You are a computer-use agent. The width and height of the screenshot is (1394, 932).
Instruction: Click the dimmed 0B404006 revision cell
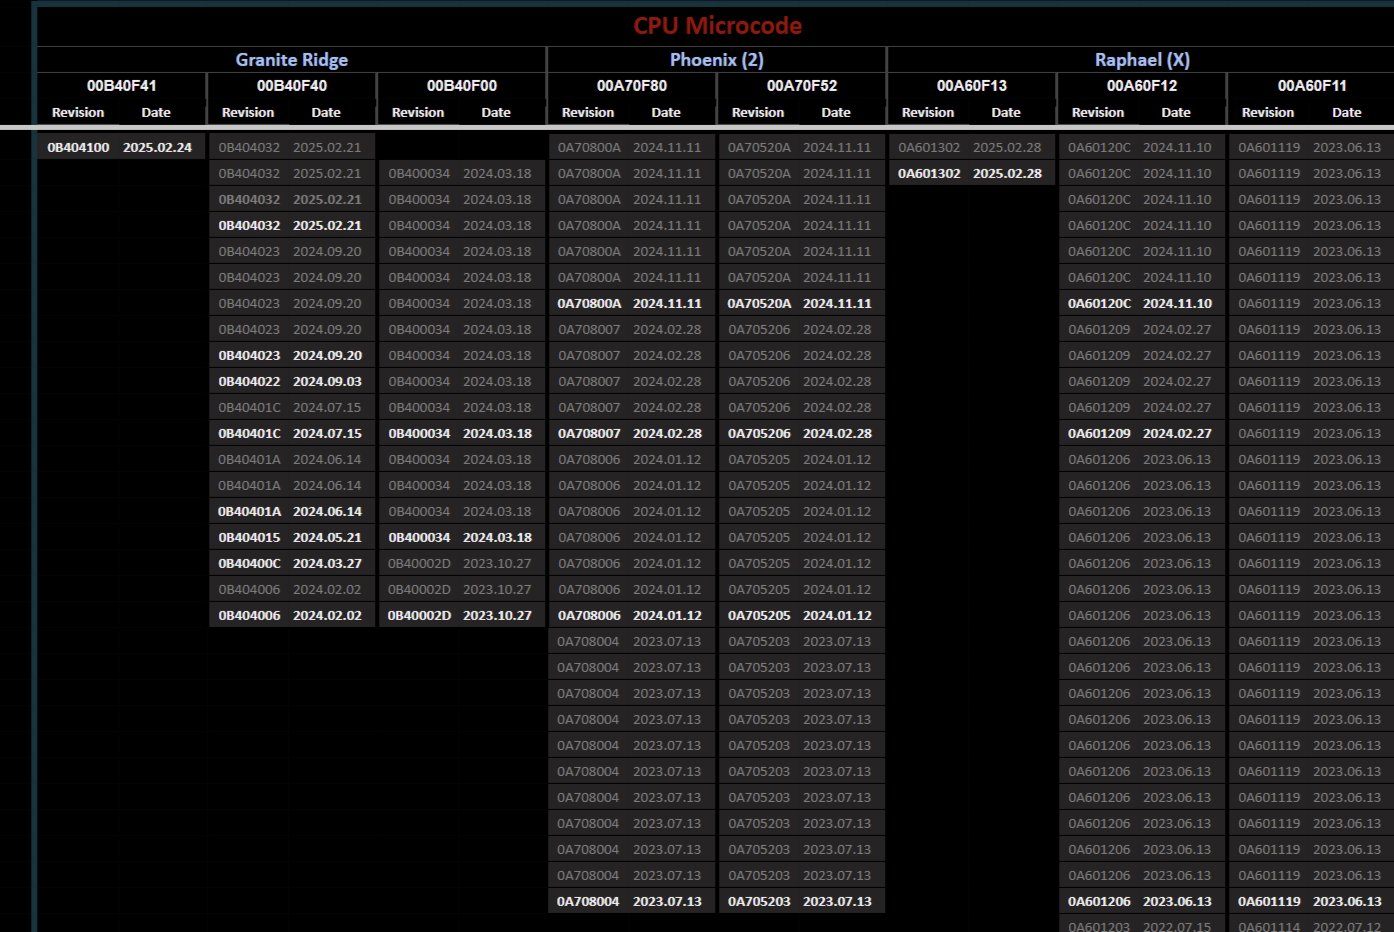click(249, 589)
